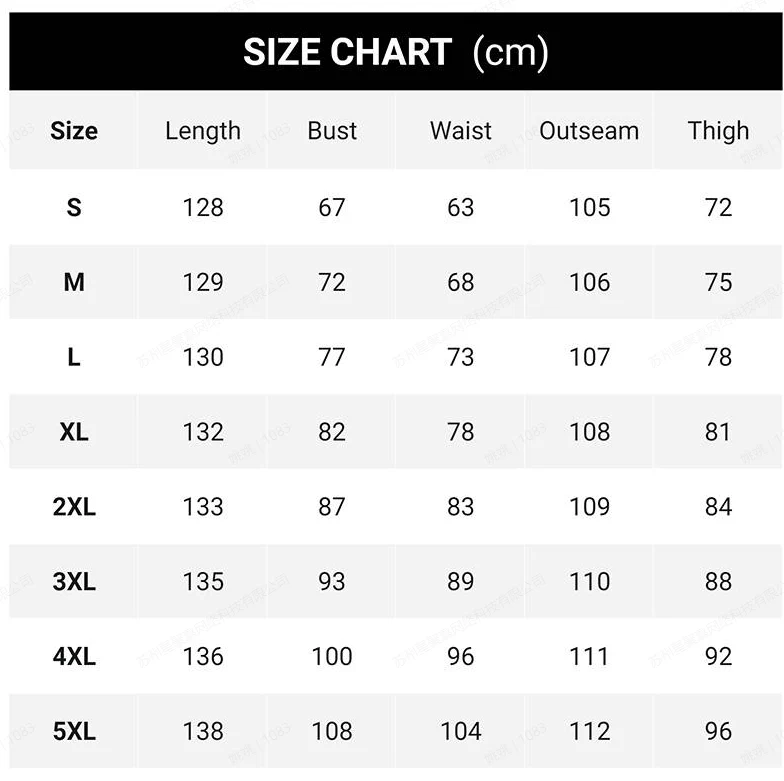This screenshot has width=784, height=781.
Task: Click the 4XL size row label
Action: click(x=74, y=656)
